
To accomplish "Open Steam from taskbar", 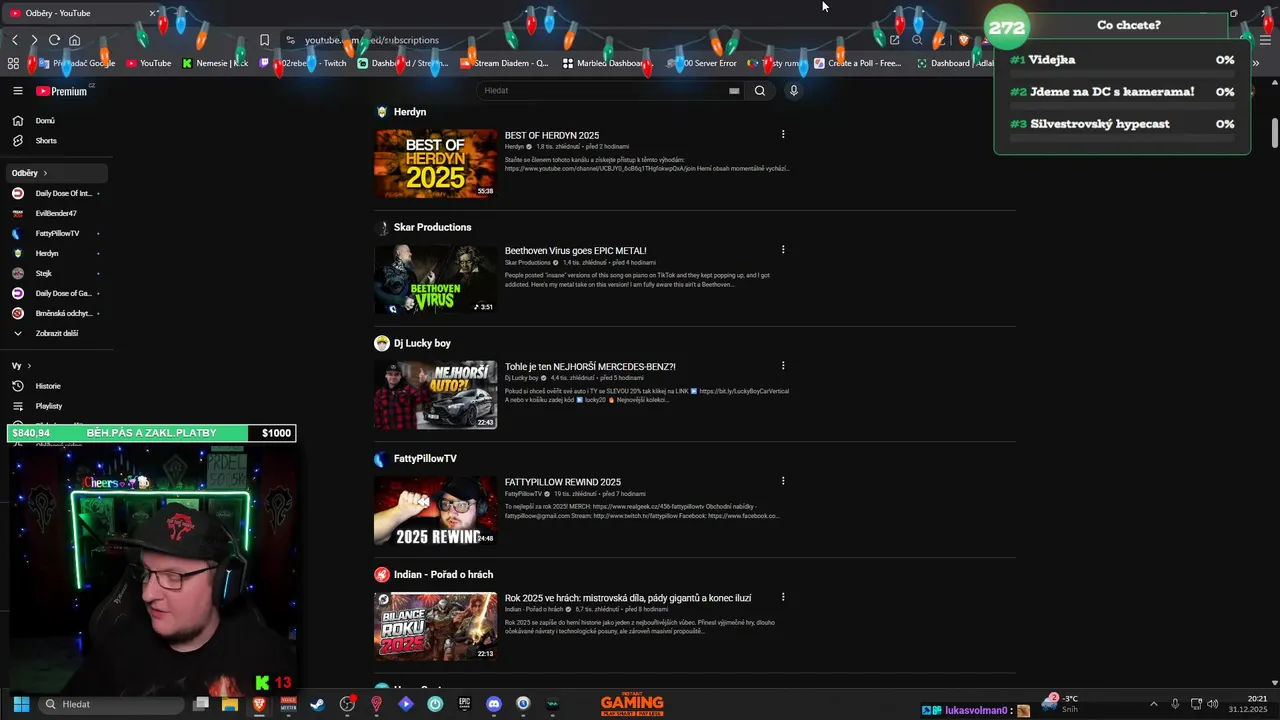I will point(318,704).
